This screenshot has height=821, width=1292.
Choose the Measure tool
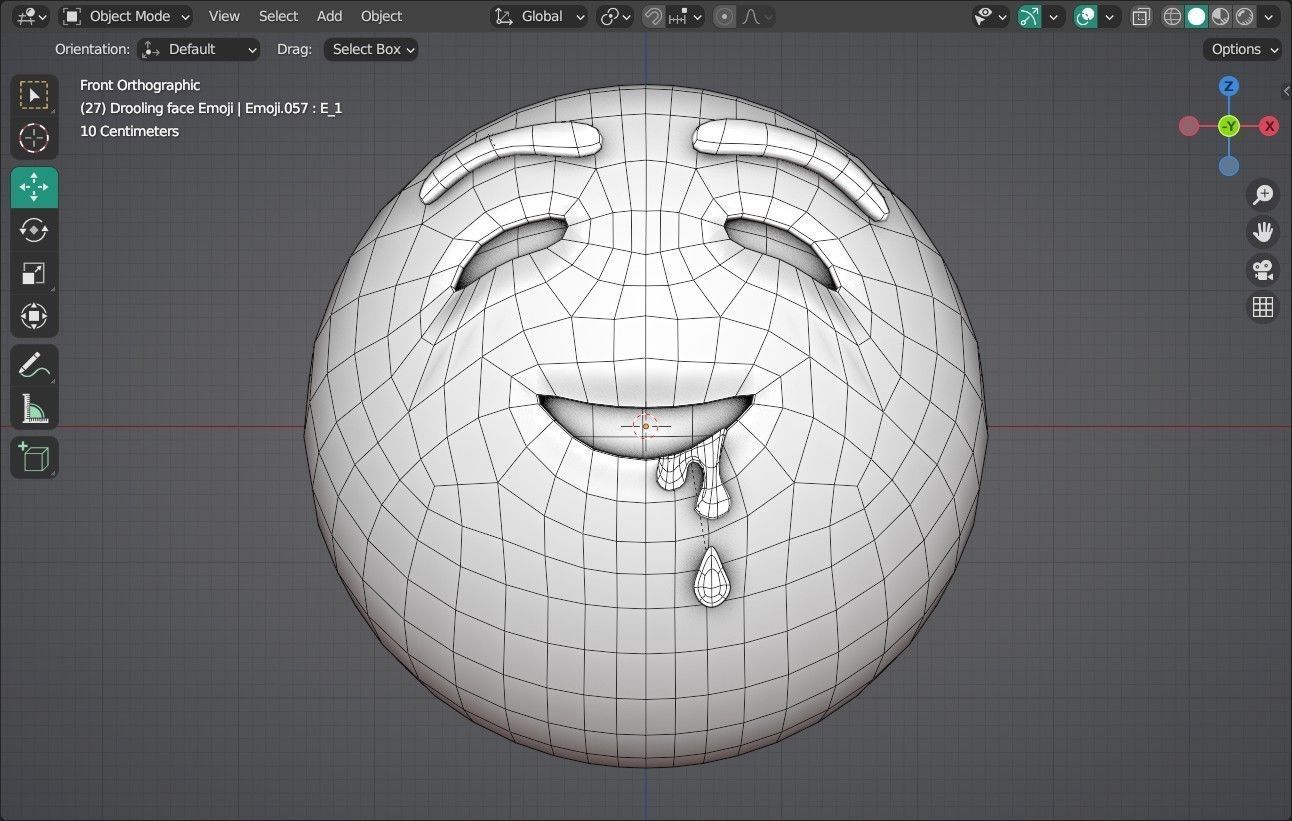34,408
